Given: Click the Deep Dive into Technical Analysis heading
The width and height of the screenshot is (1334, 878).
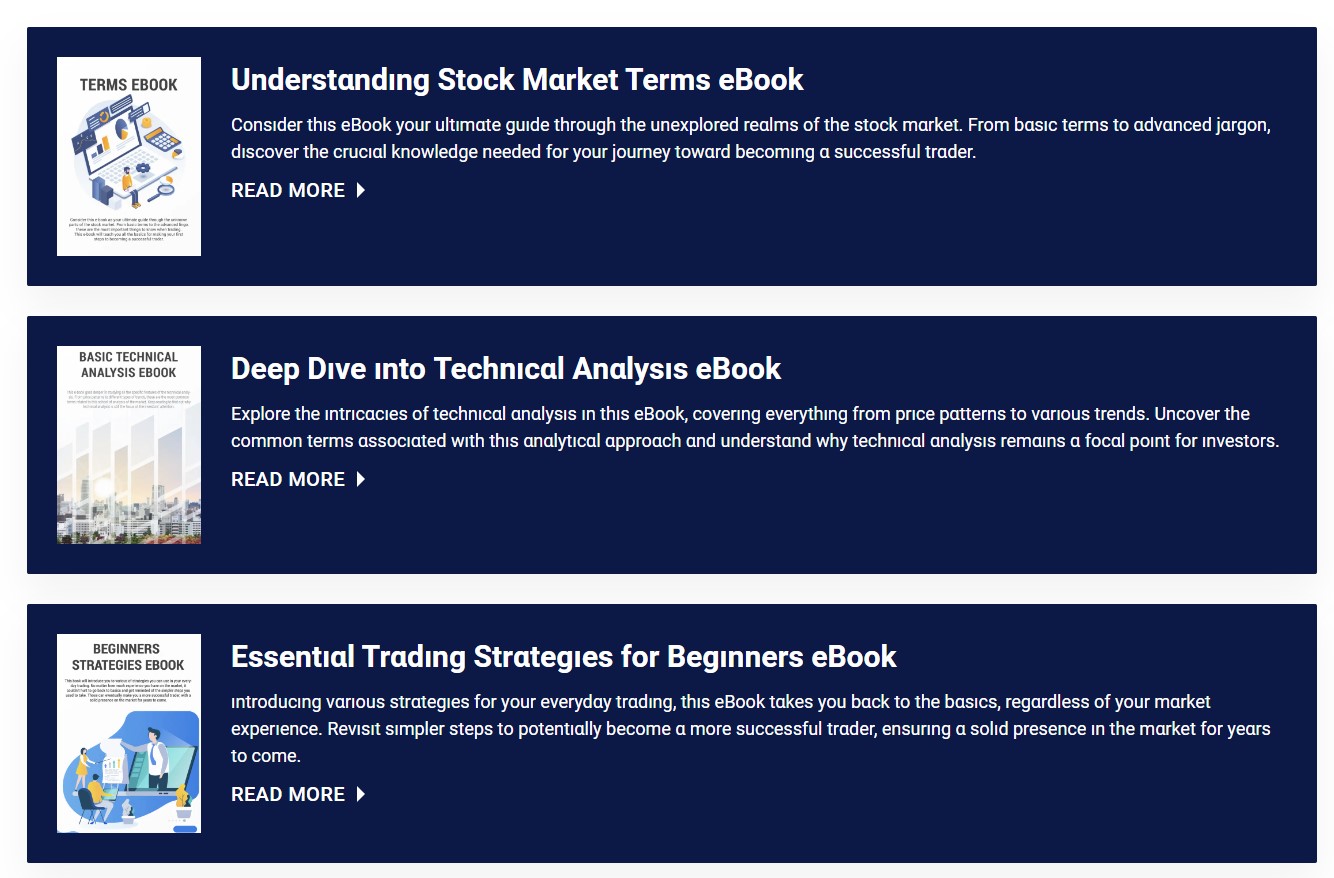Looking at the screenshot, I should point(506,369).
